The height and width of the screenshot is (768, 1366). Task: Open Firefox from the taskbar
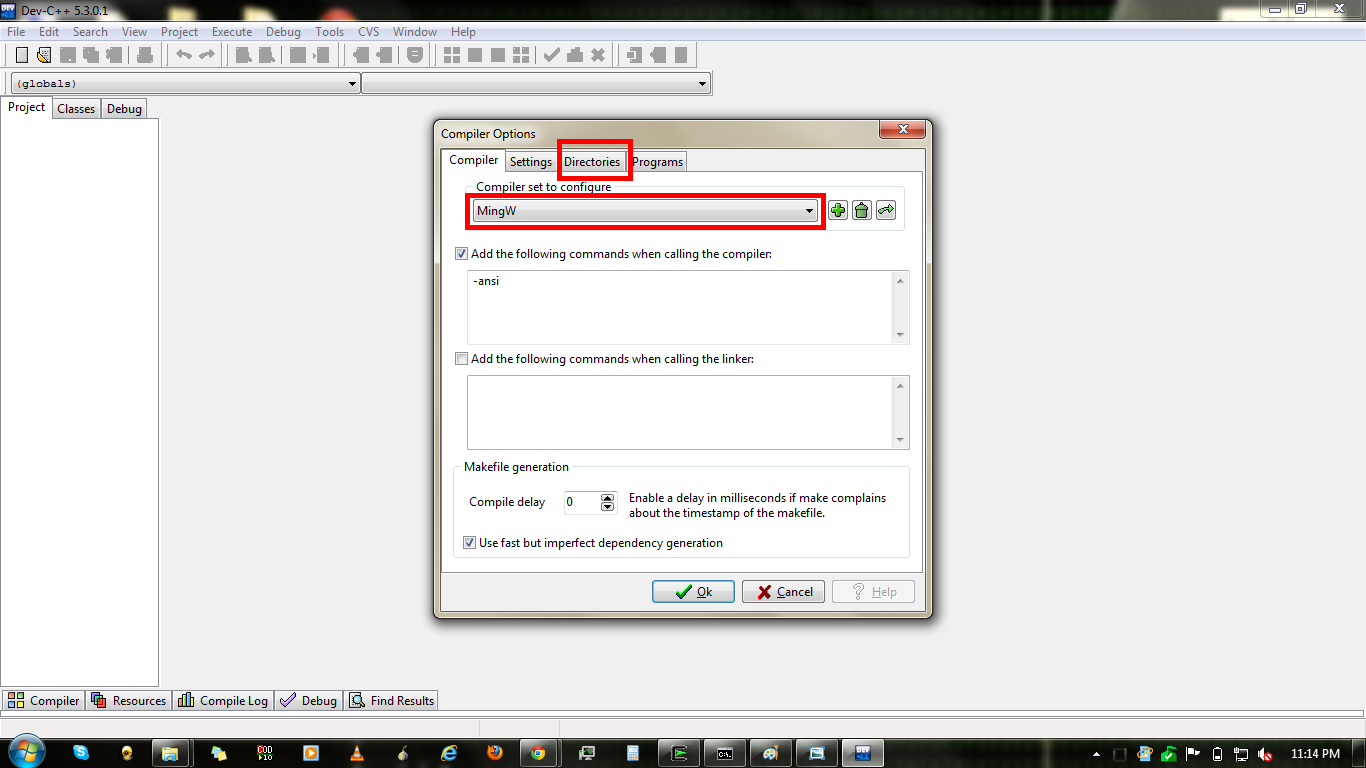coord(494,753)
